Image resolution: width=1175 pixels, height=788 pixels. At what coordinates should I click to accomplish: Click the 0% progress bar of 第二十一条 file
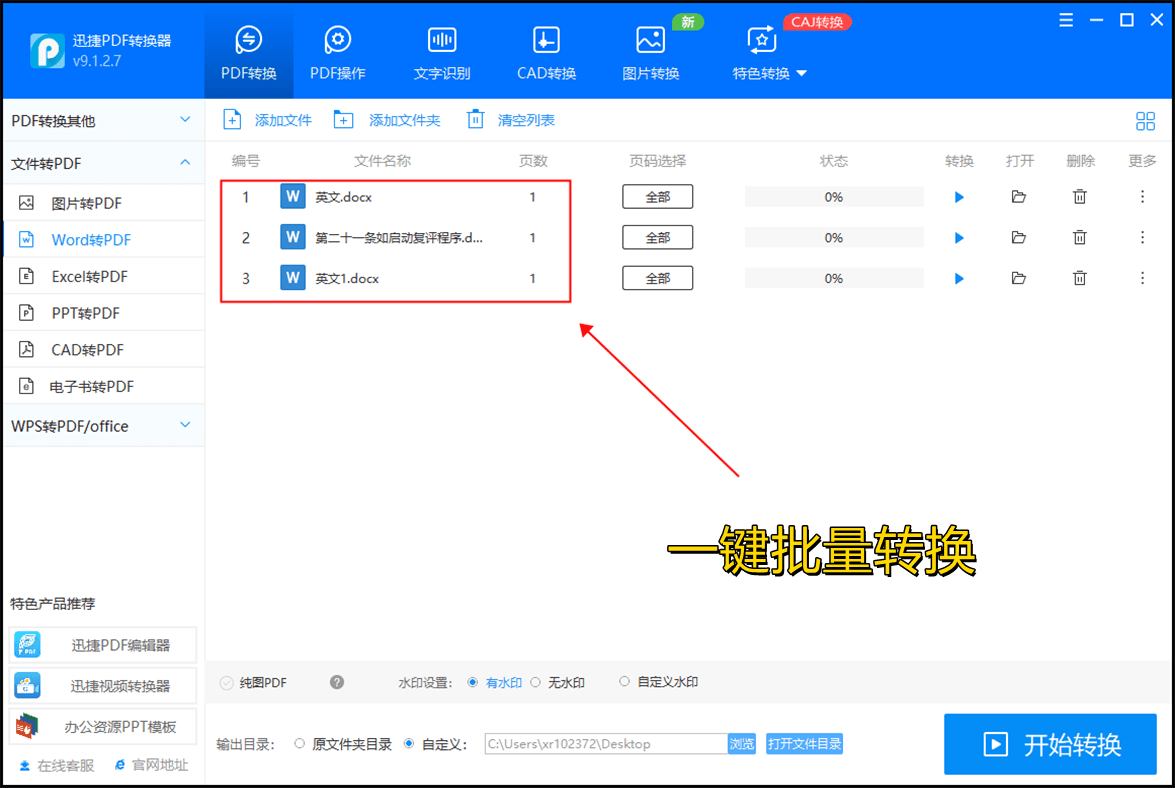coord(834,237)
